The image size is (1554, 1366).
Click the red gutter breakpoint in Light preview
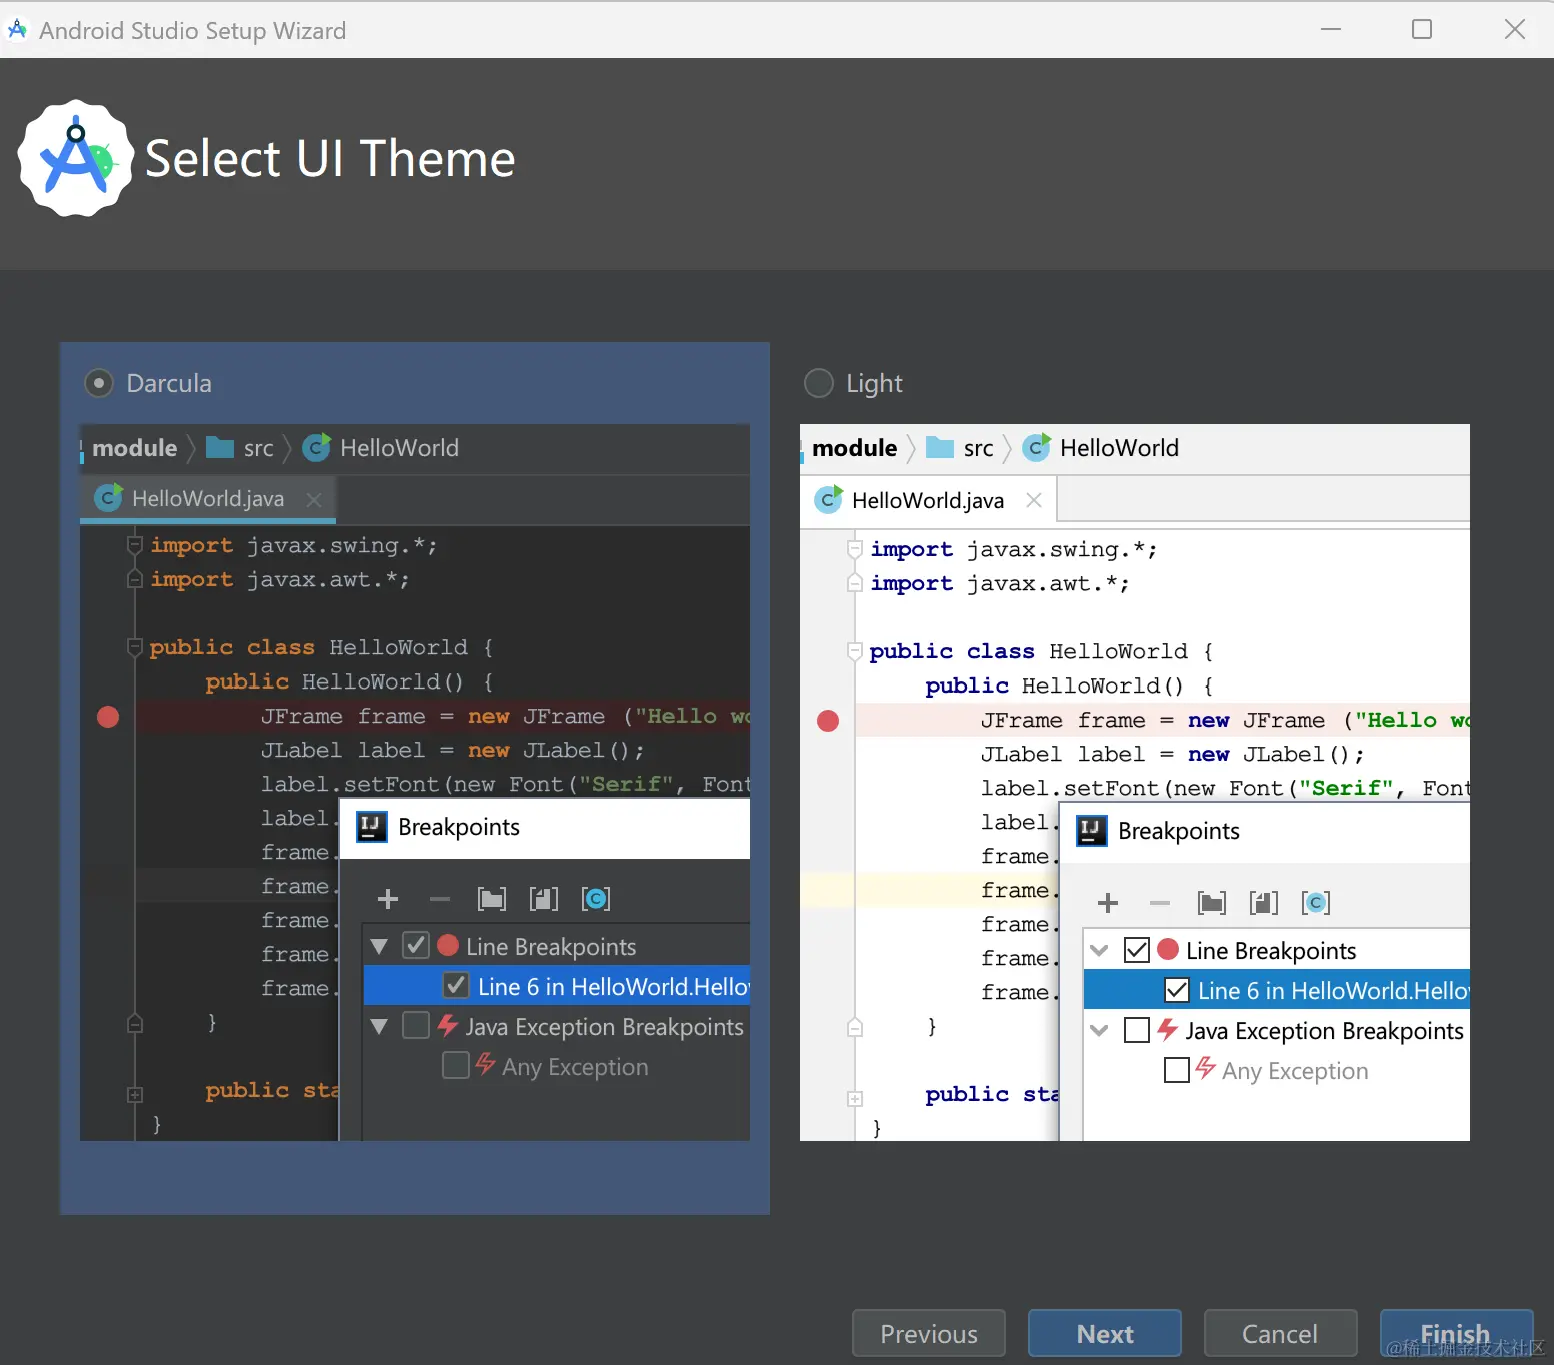tap(828, 721)
